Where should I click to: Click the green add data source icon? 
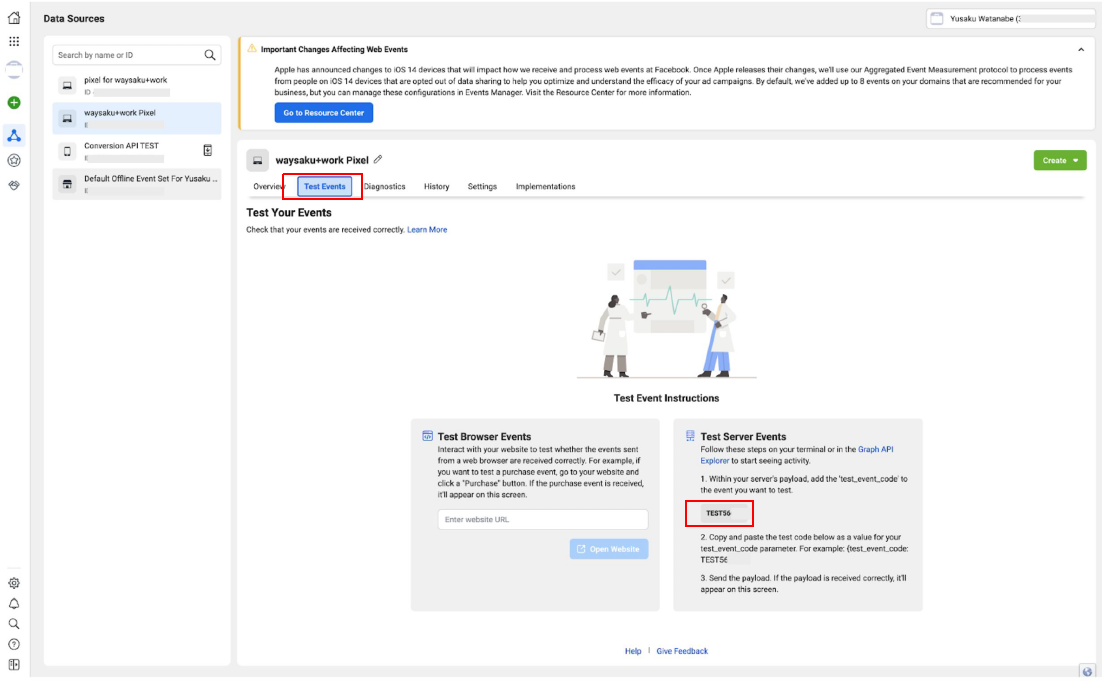click(14, 102)
